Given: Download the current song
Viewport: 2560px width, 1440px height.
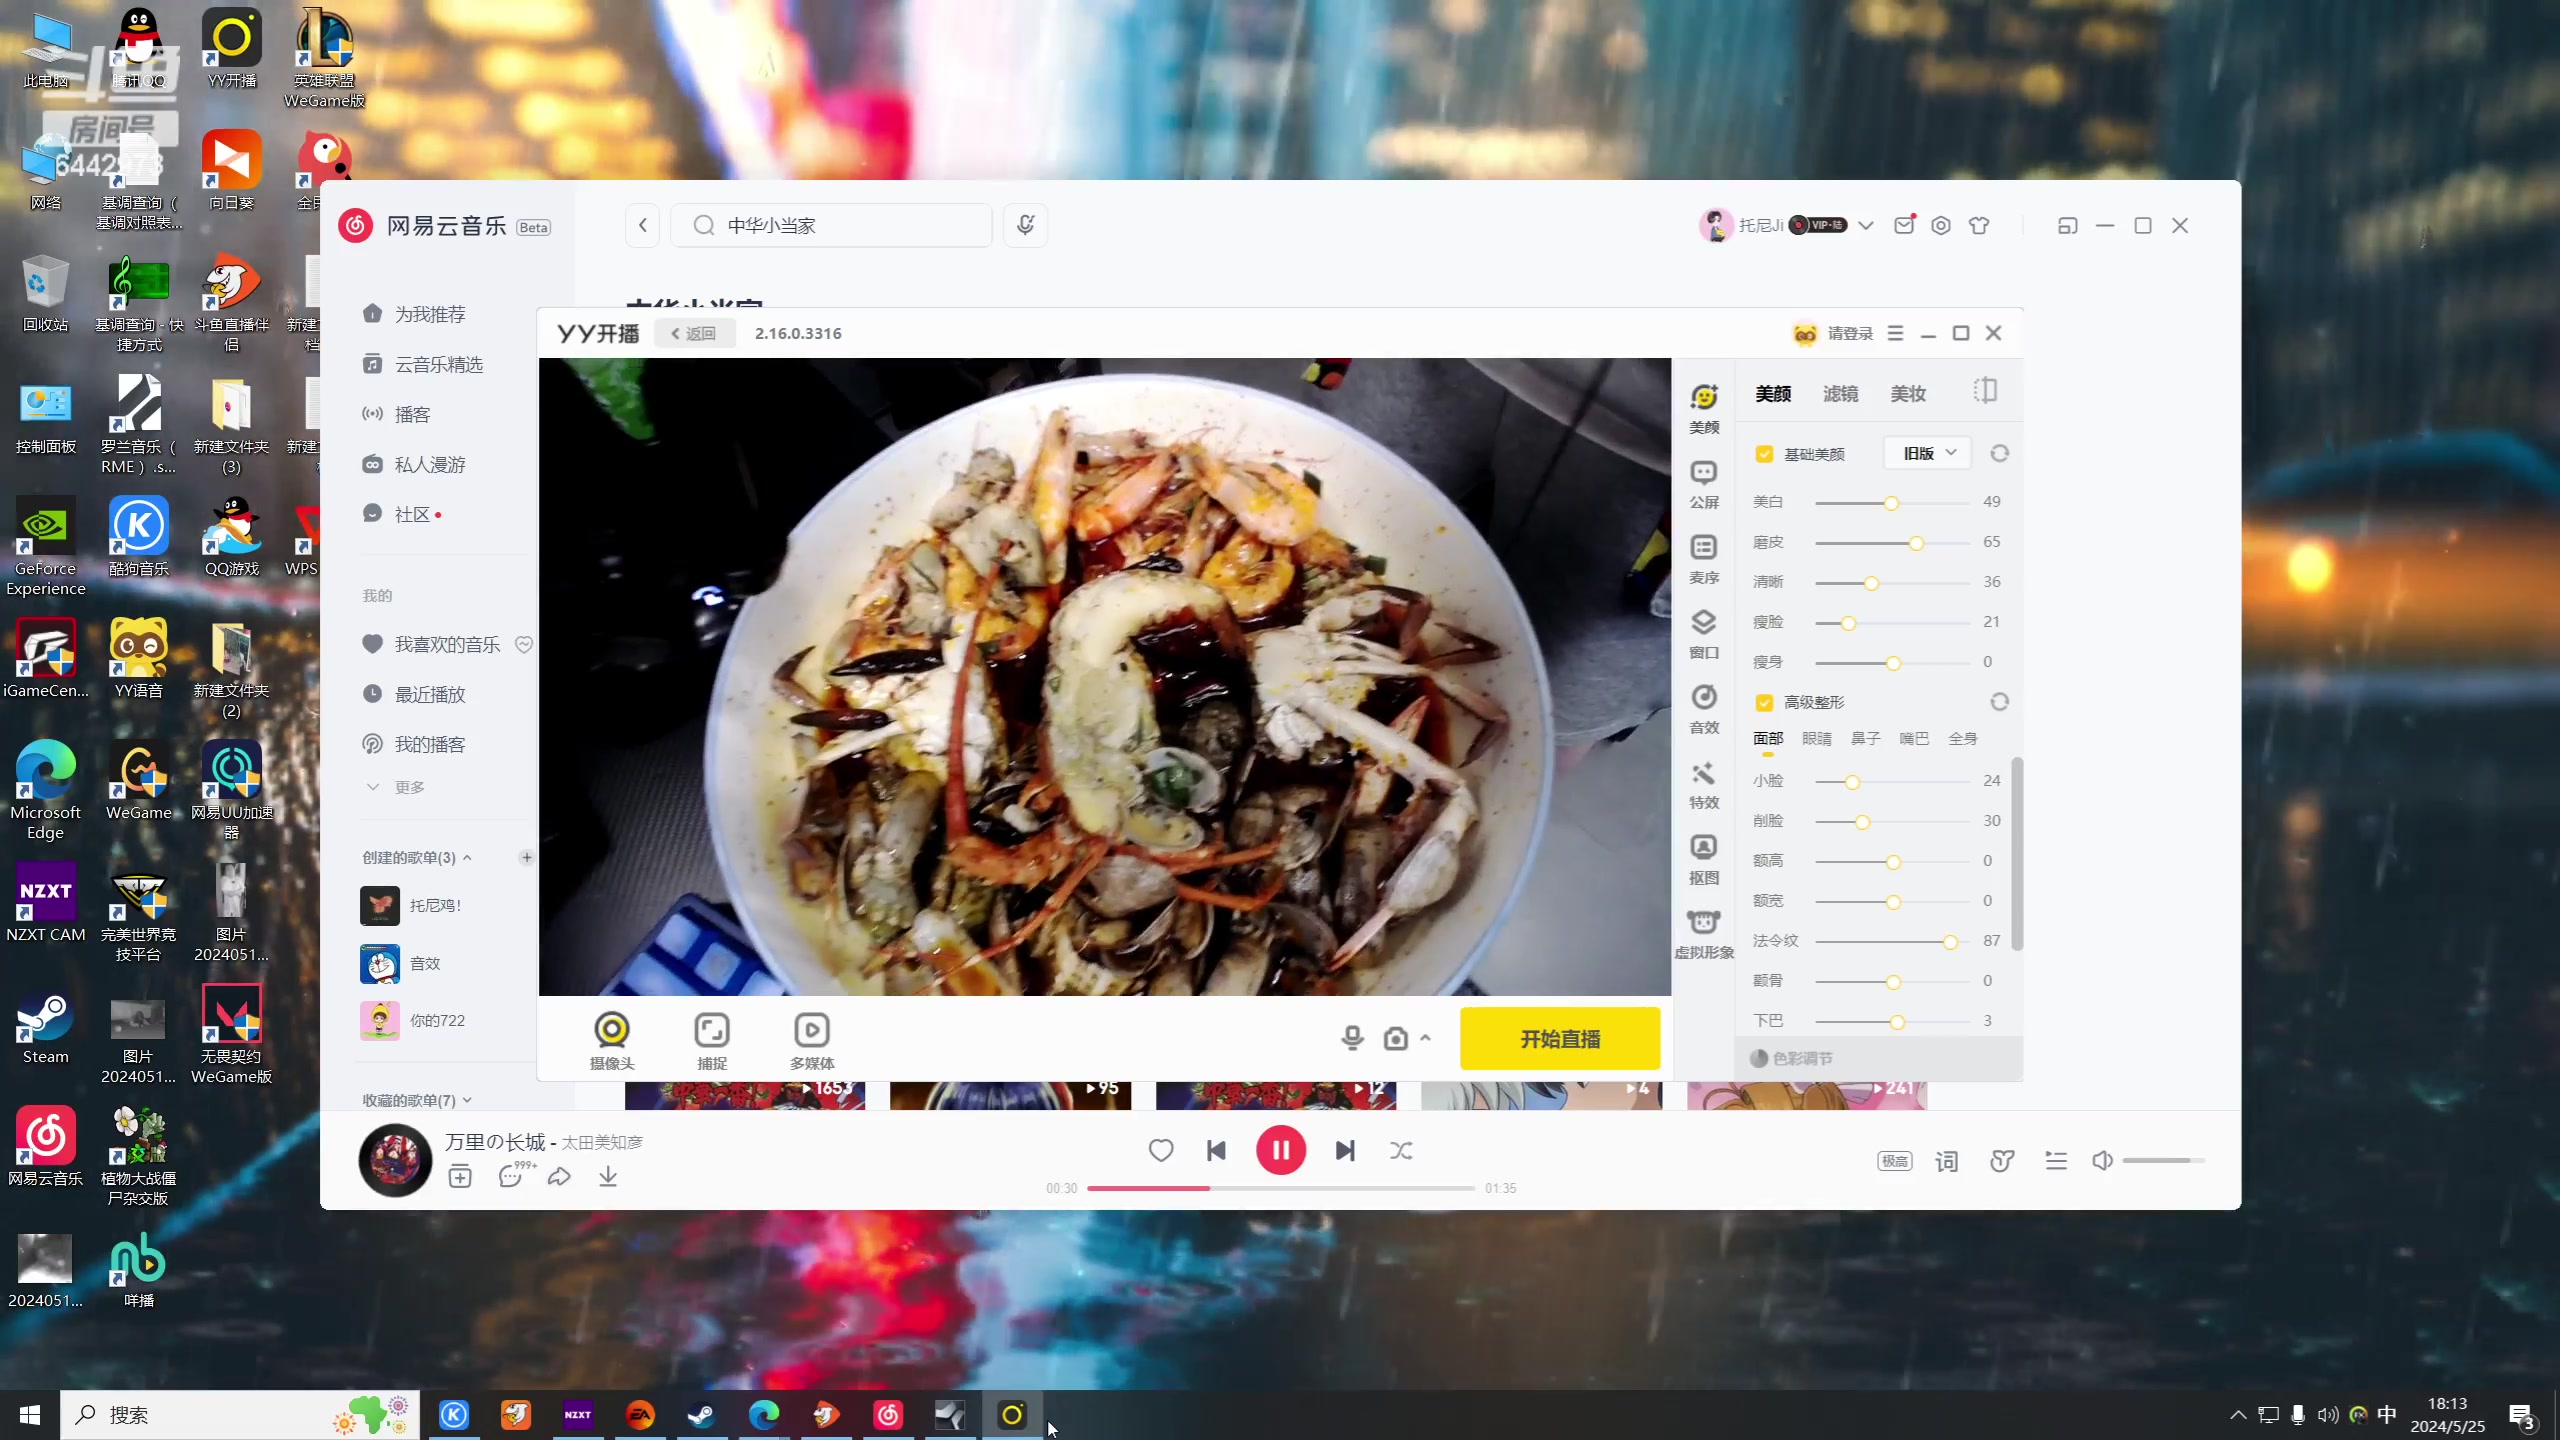Looking at the screenshot, I should coord(608,1177).
